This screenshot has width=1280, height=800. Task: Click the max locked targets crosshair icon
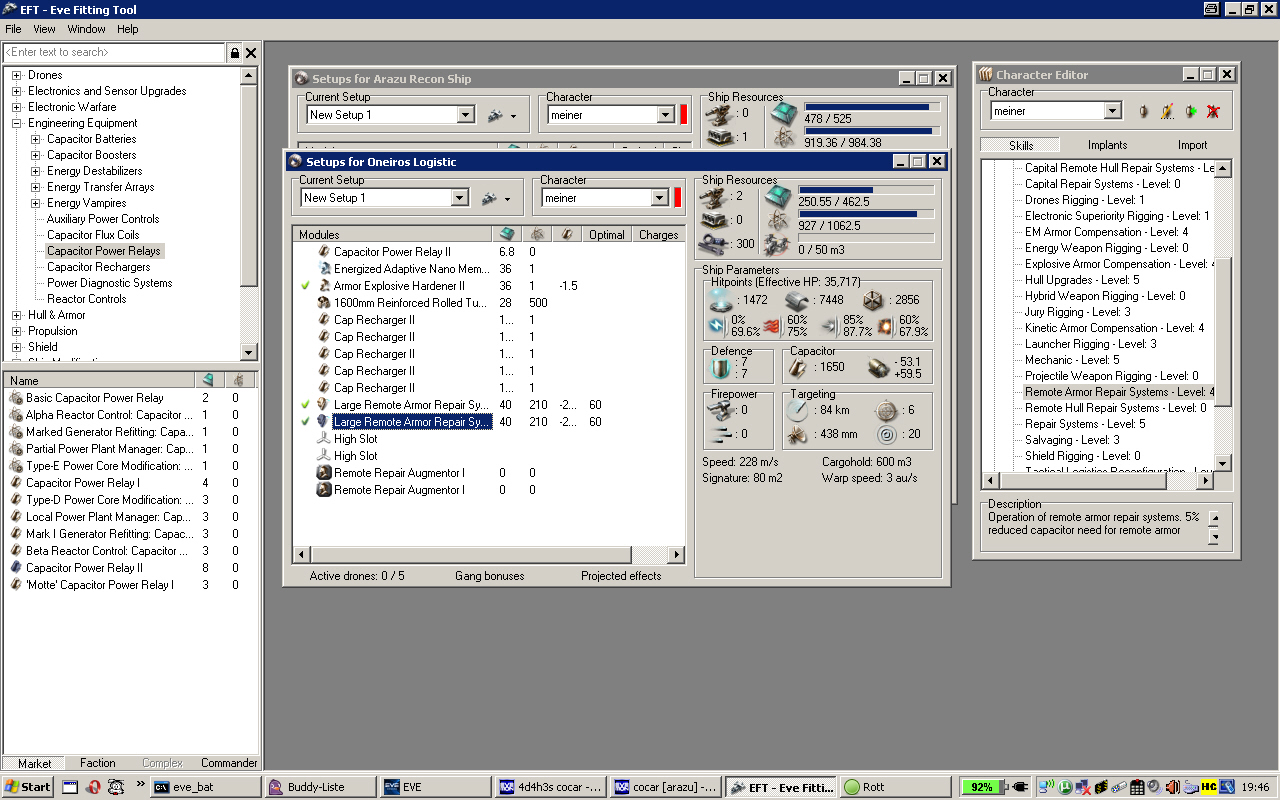click(x=886, y=410)
